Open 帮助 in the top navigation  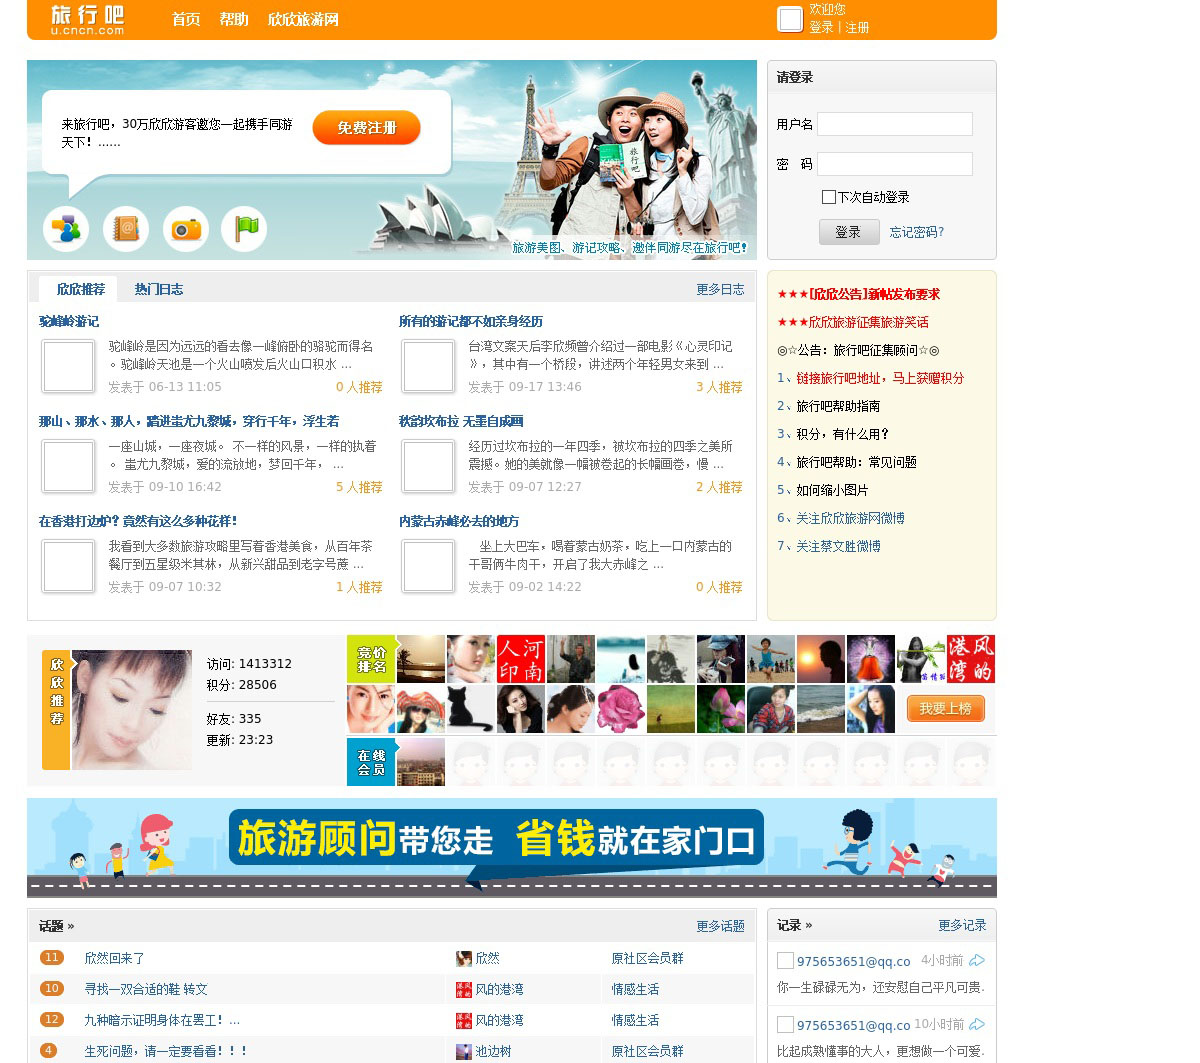234,19
